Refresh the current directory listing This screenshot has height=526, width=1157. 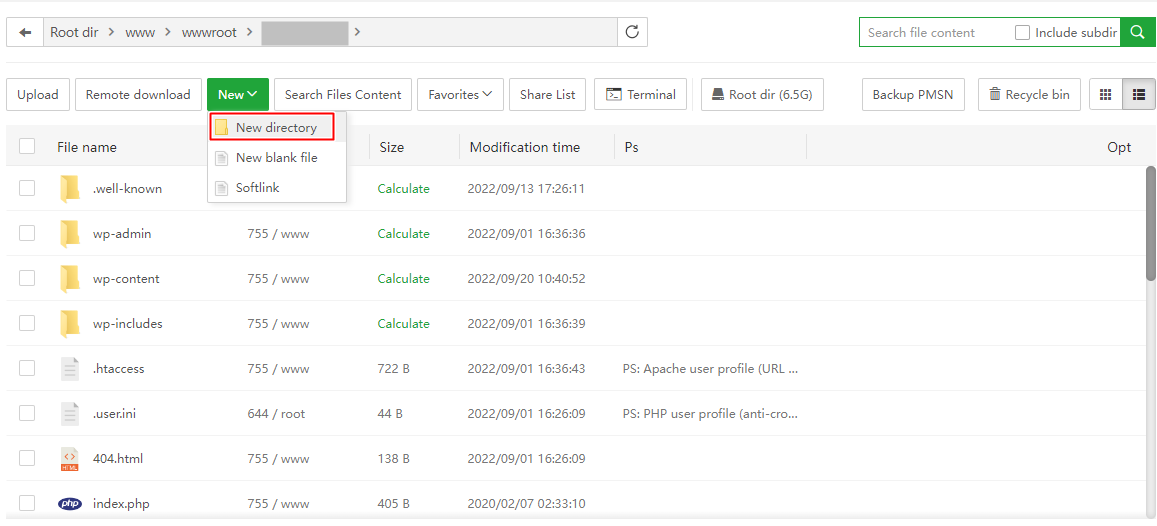[x=632, y=32]
